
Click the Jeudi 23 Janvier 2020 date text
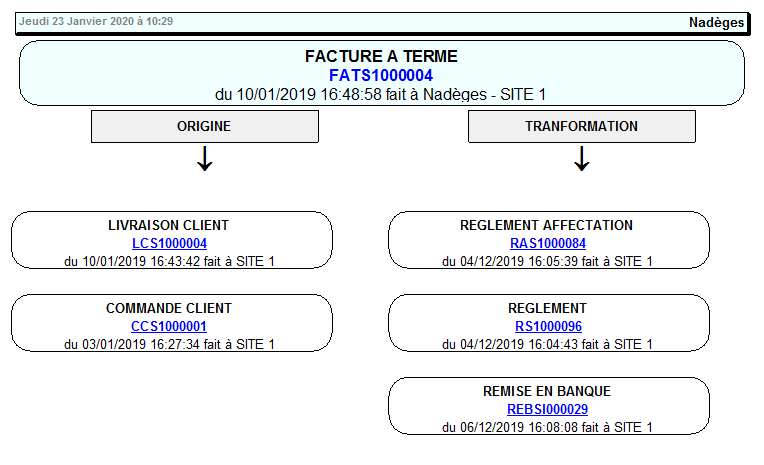[96, 21]
